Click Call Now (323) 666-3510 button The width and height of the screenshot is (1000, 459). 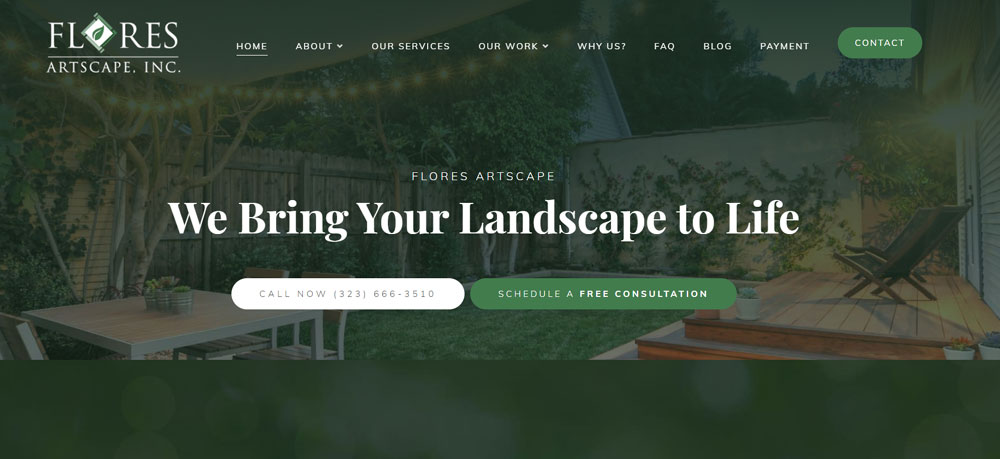348,294
